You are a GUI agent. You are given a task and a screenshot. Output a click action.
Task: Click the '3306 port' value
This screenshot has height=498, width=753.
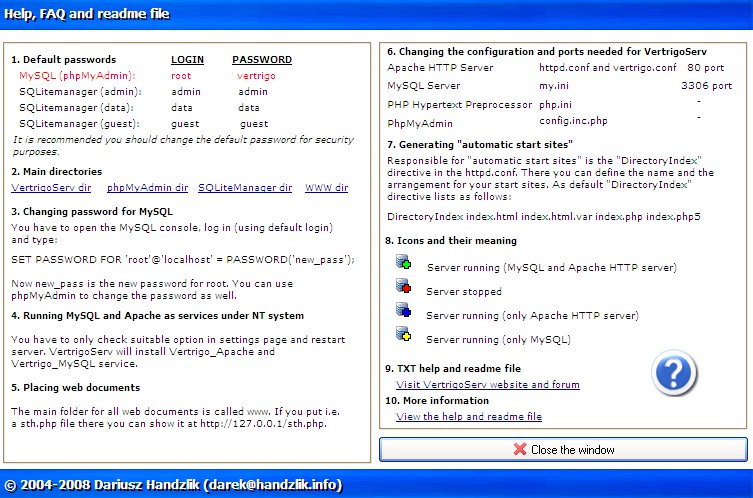706,86
